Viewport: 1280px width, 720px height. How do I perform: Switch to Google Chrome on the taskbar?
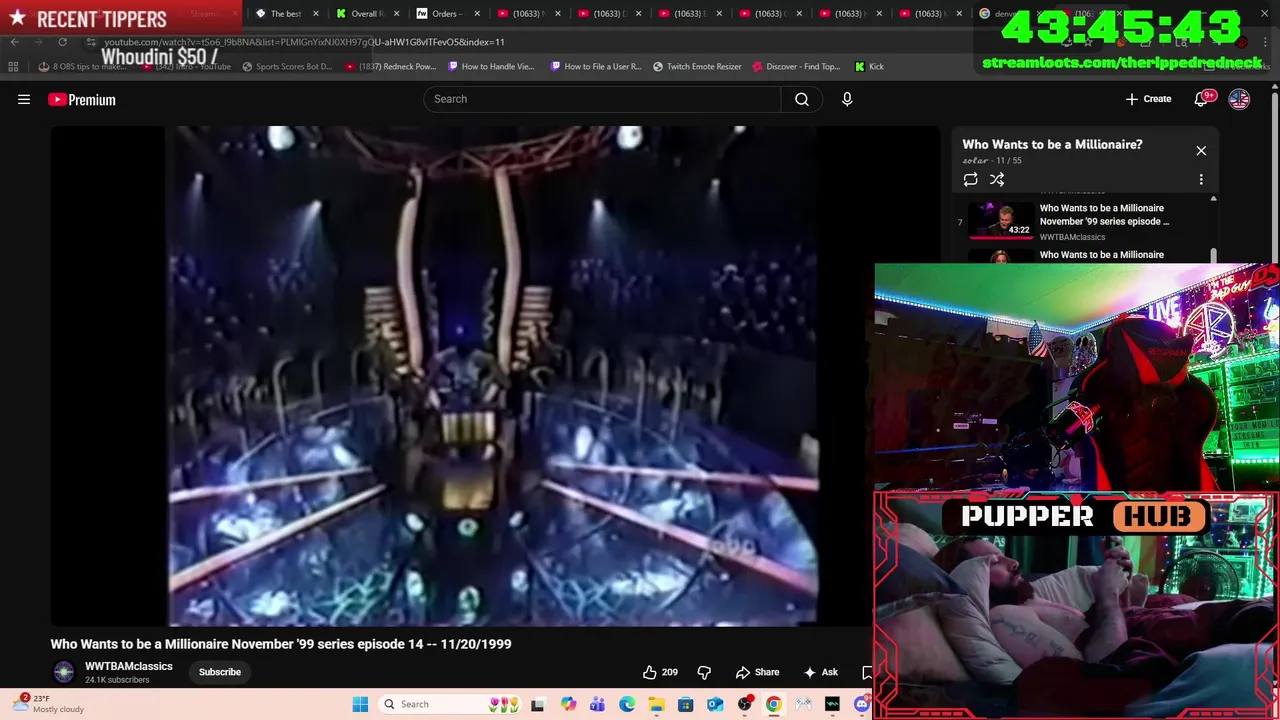[x=774, y=705]
